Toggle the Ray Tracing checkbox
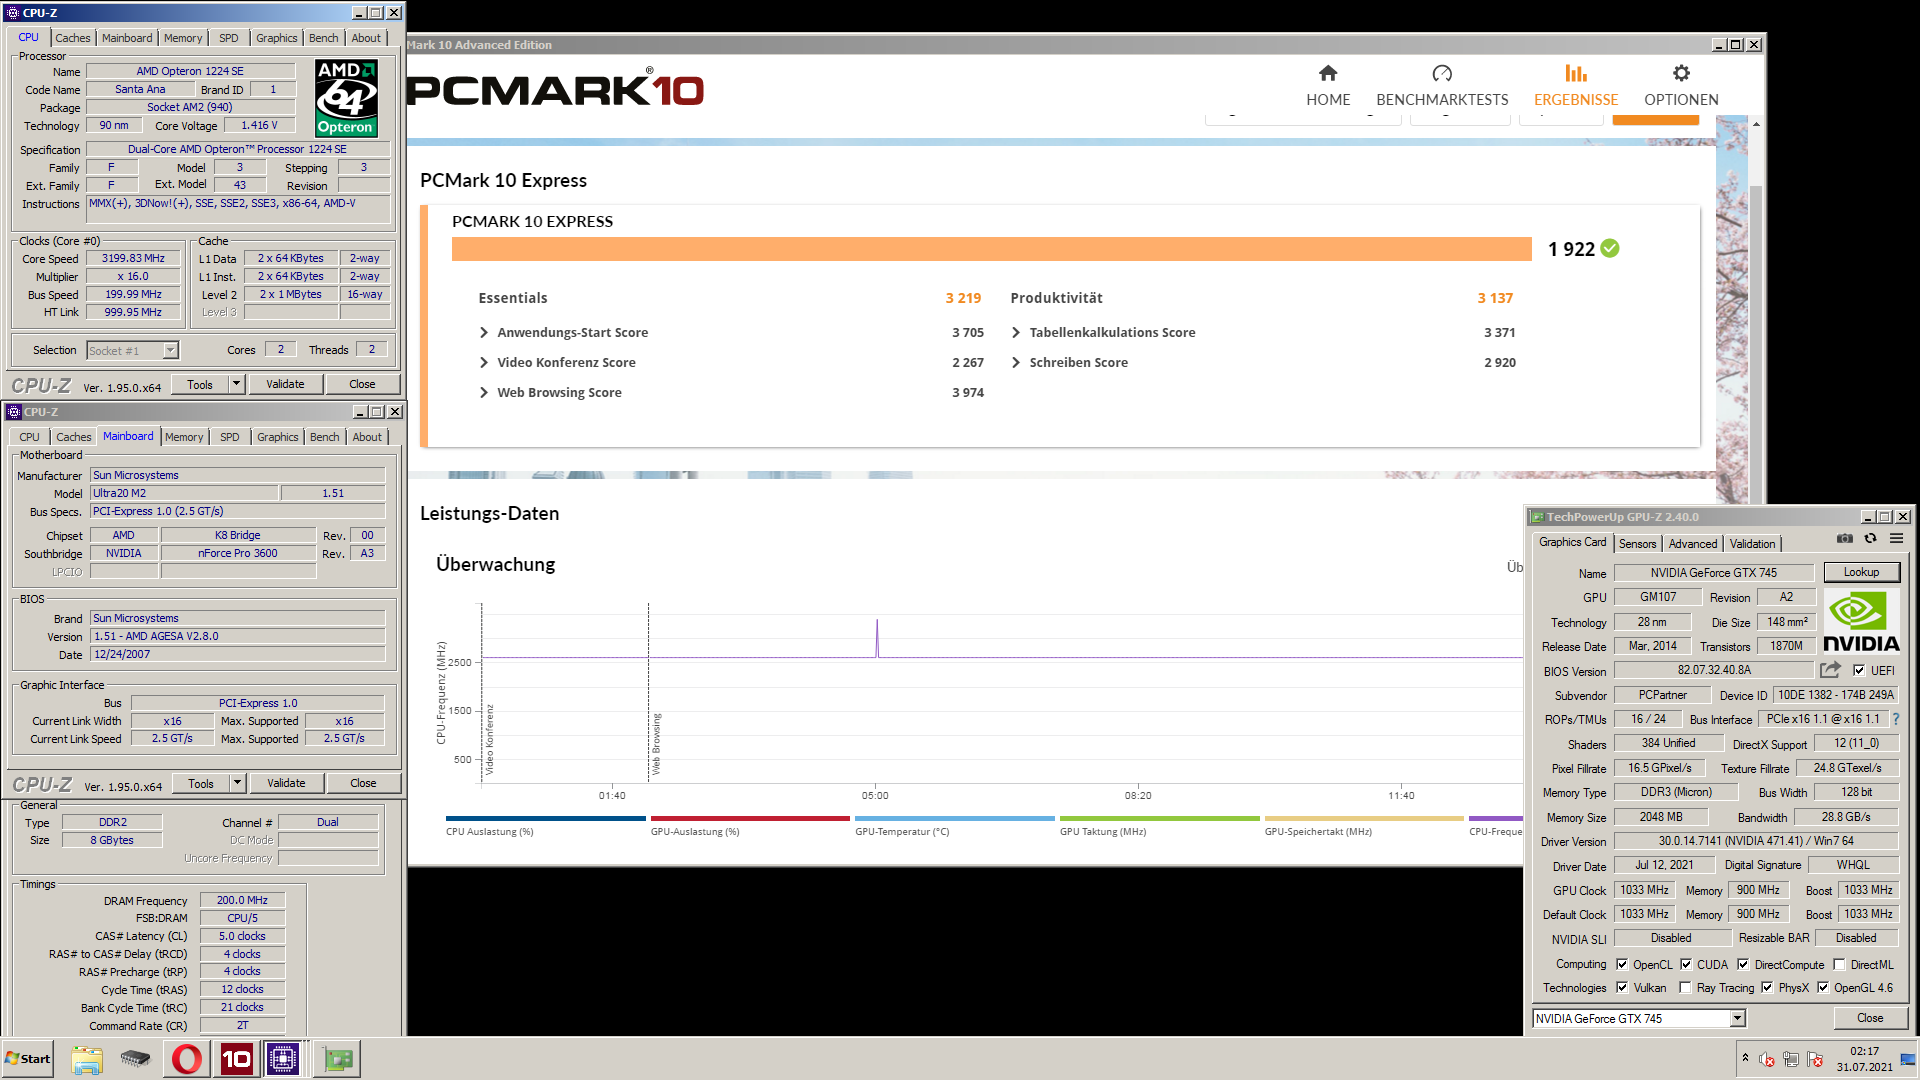 coord(1686,987)
